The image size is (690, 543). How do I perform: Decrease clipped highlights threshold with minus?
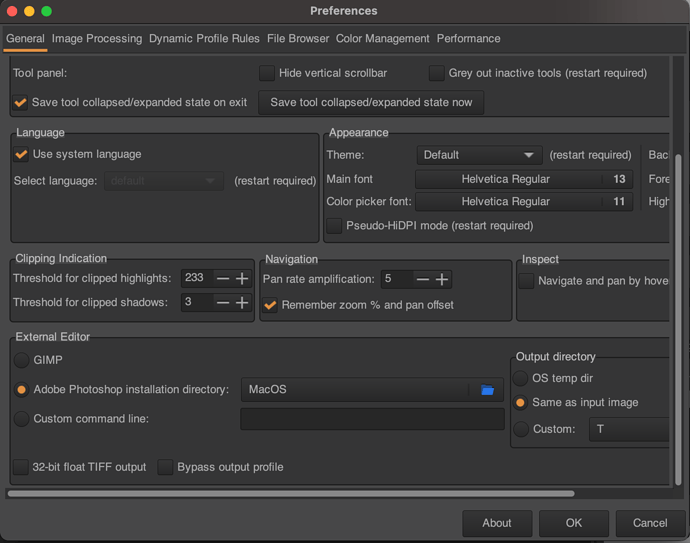[223, 279]
